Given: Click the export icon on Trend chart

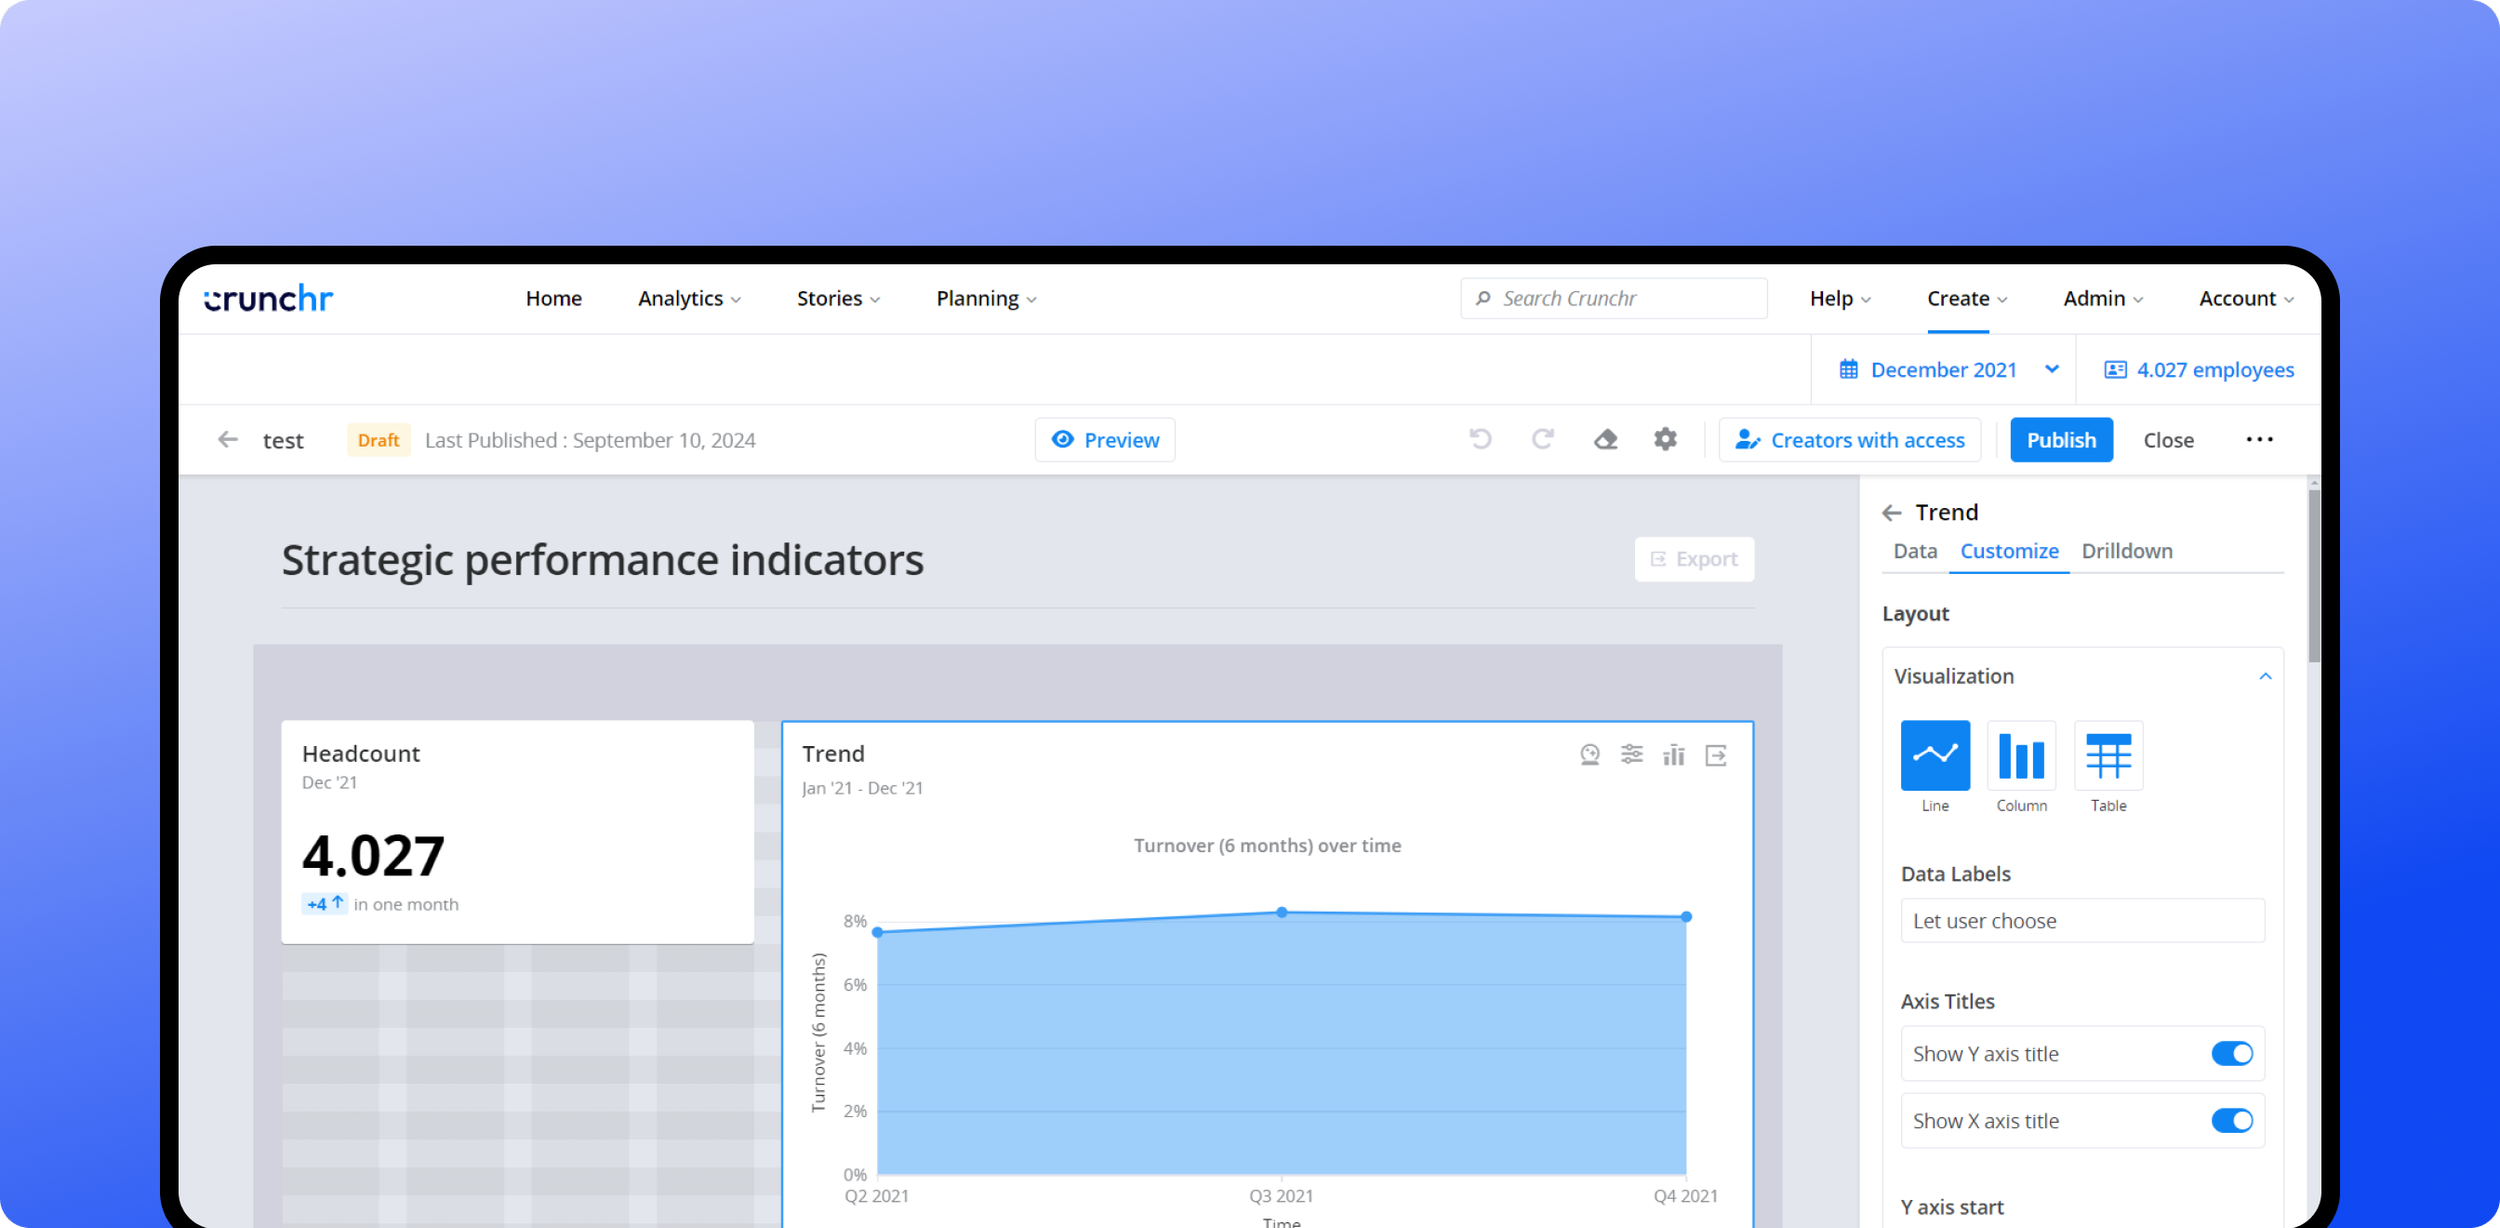Looking at the screenshot, I should pyautogui.click(x=1716, y=755).
